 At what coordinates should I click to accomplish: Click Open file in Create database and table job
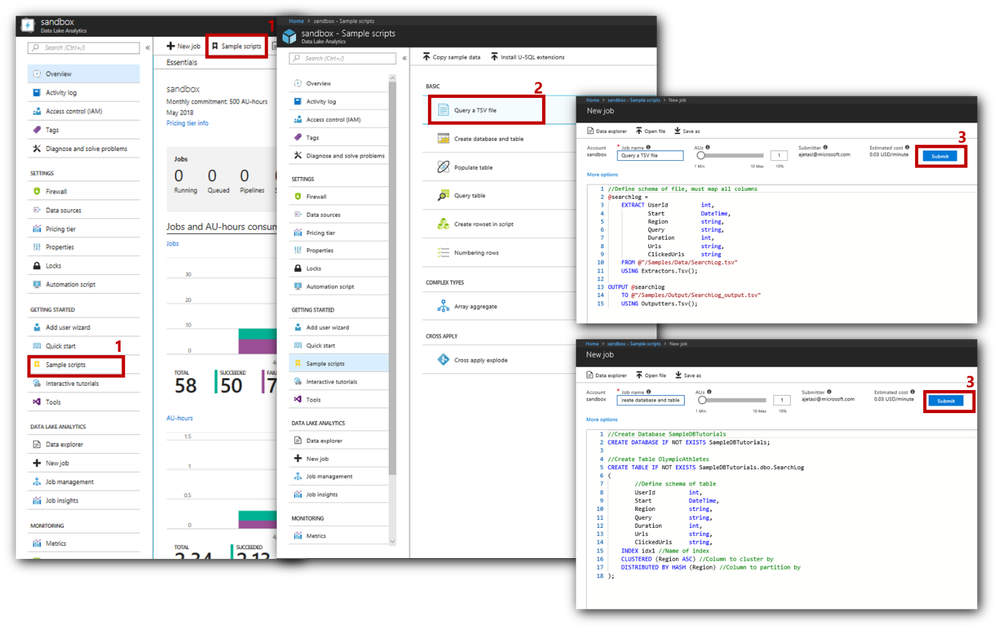(651, 375)
